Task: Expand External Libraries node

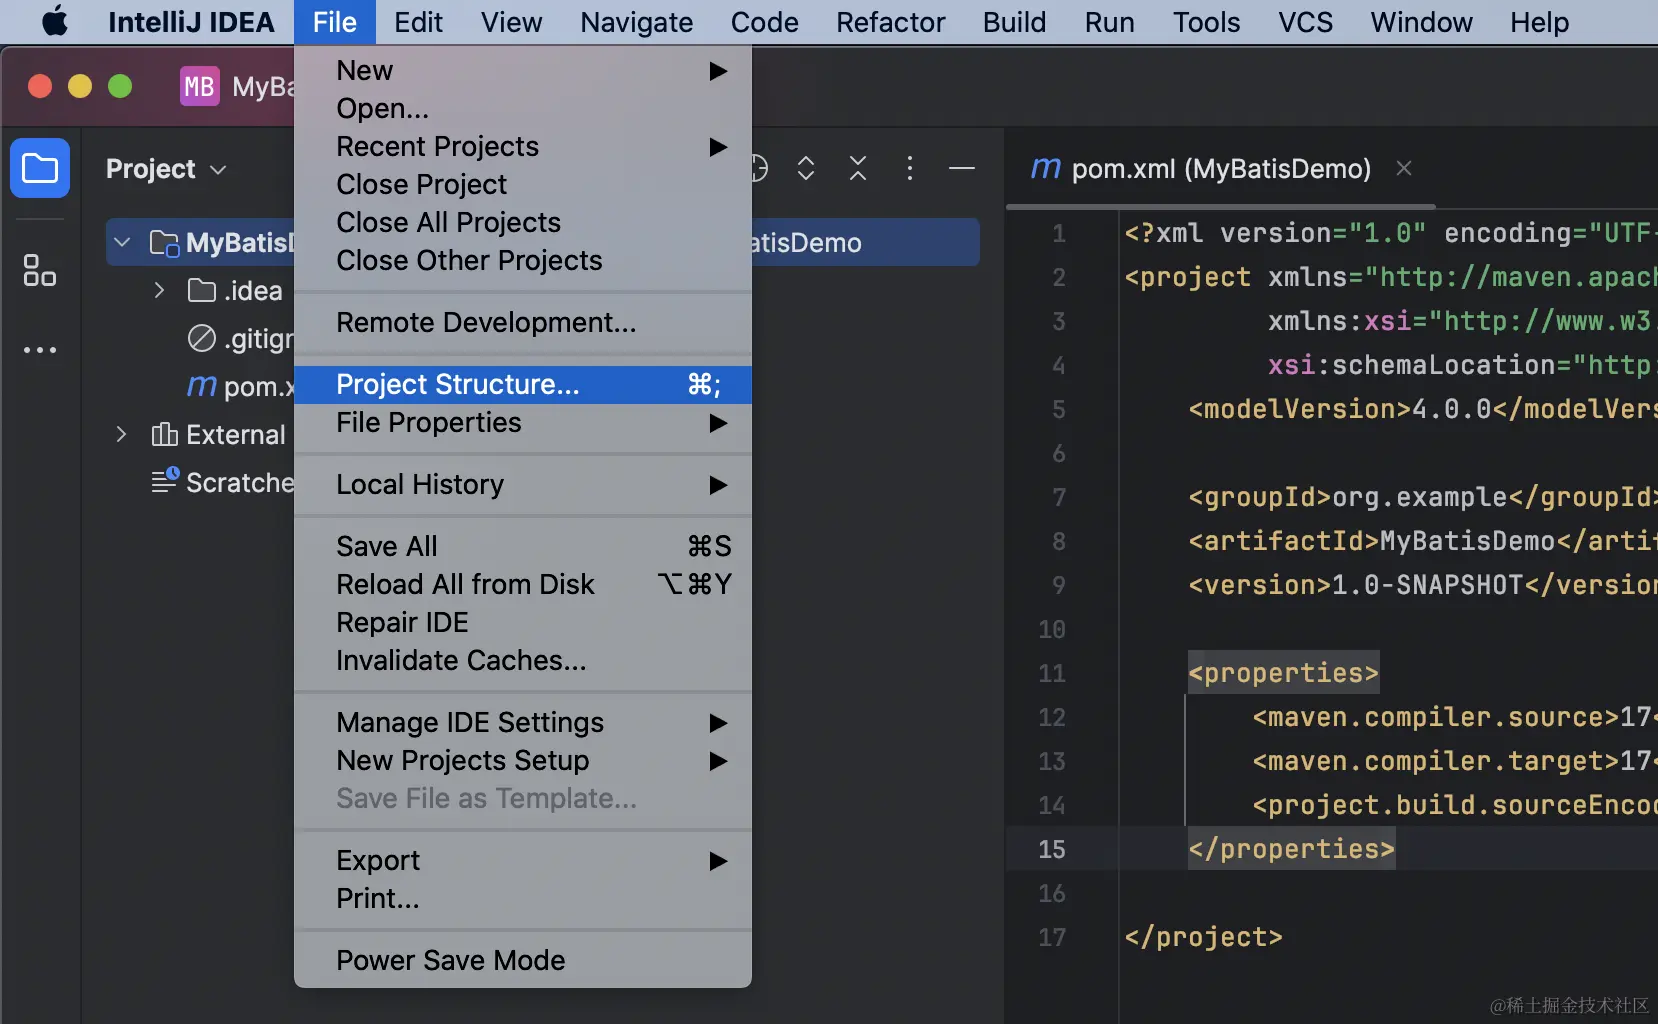Action: click(122, 435)
